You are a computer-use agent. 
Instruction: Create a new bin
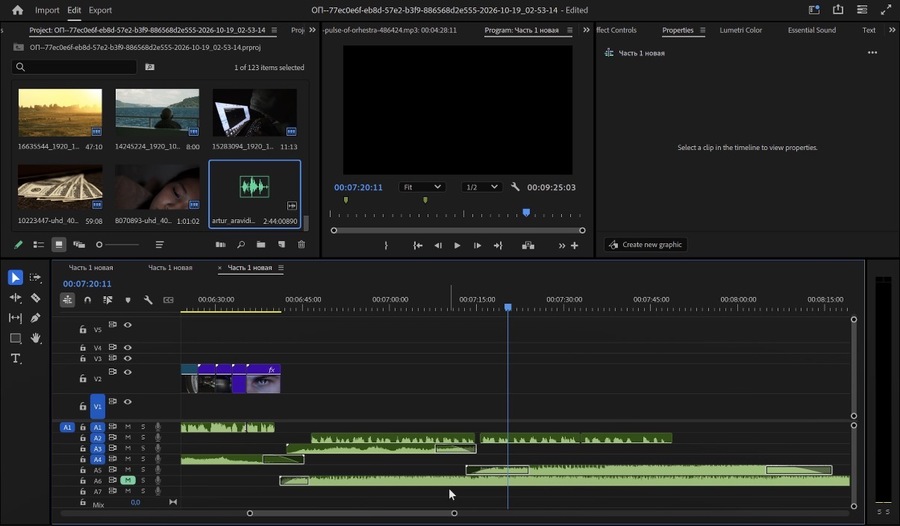click(261, 245)
